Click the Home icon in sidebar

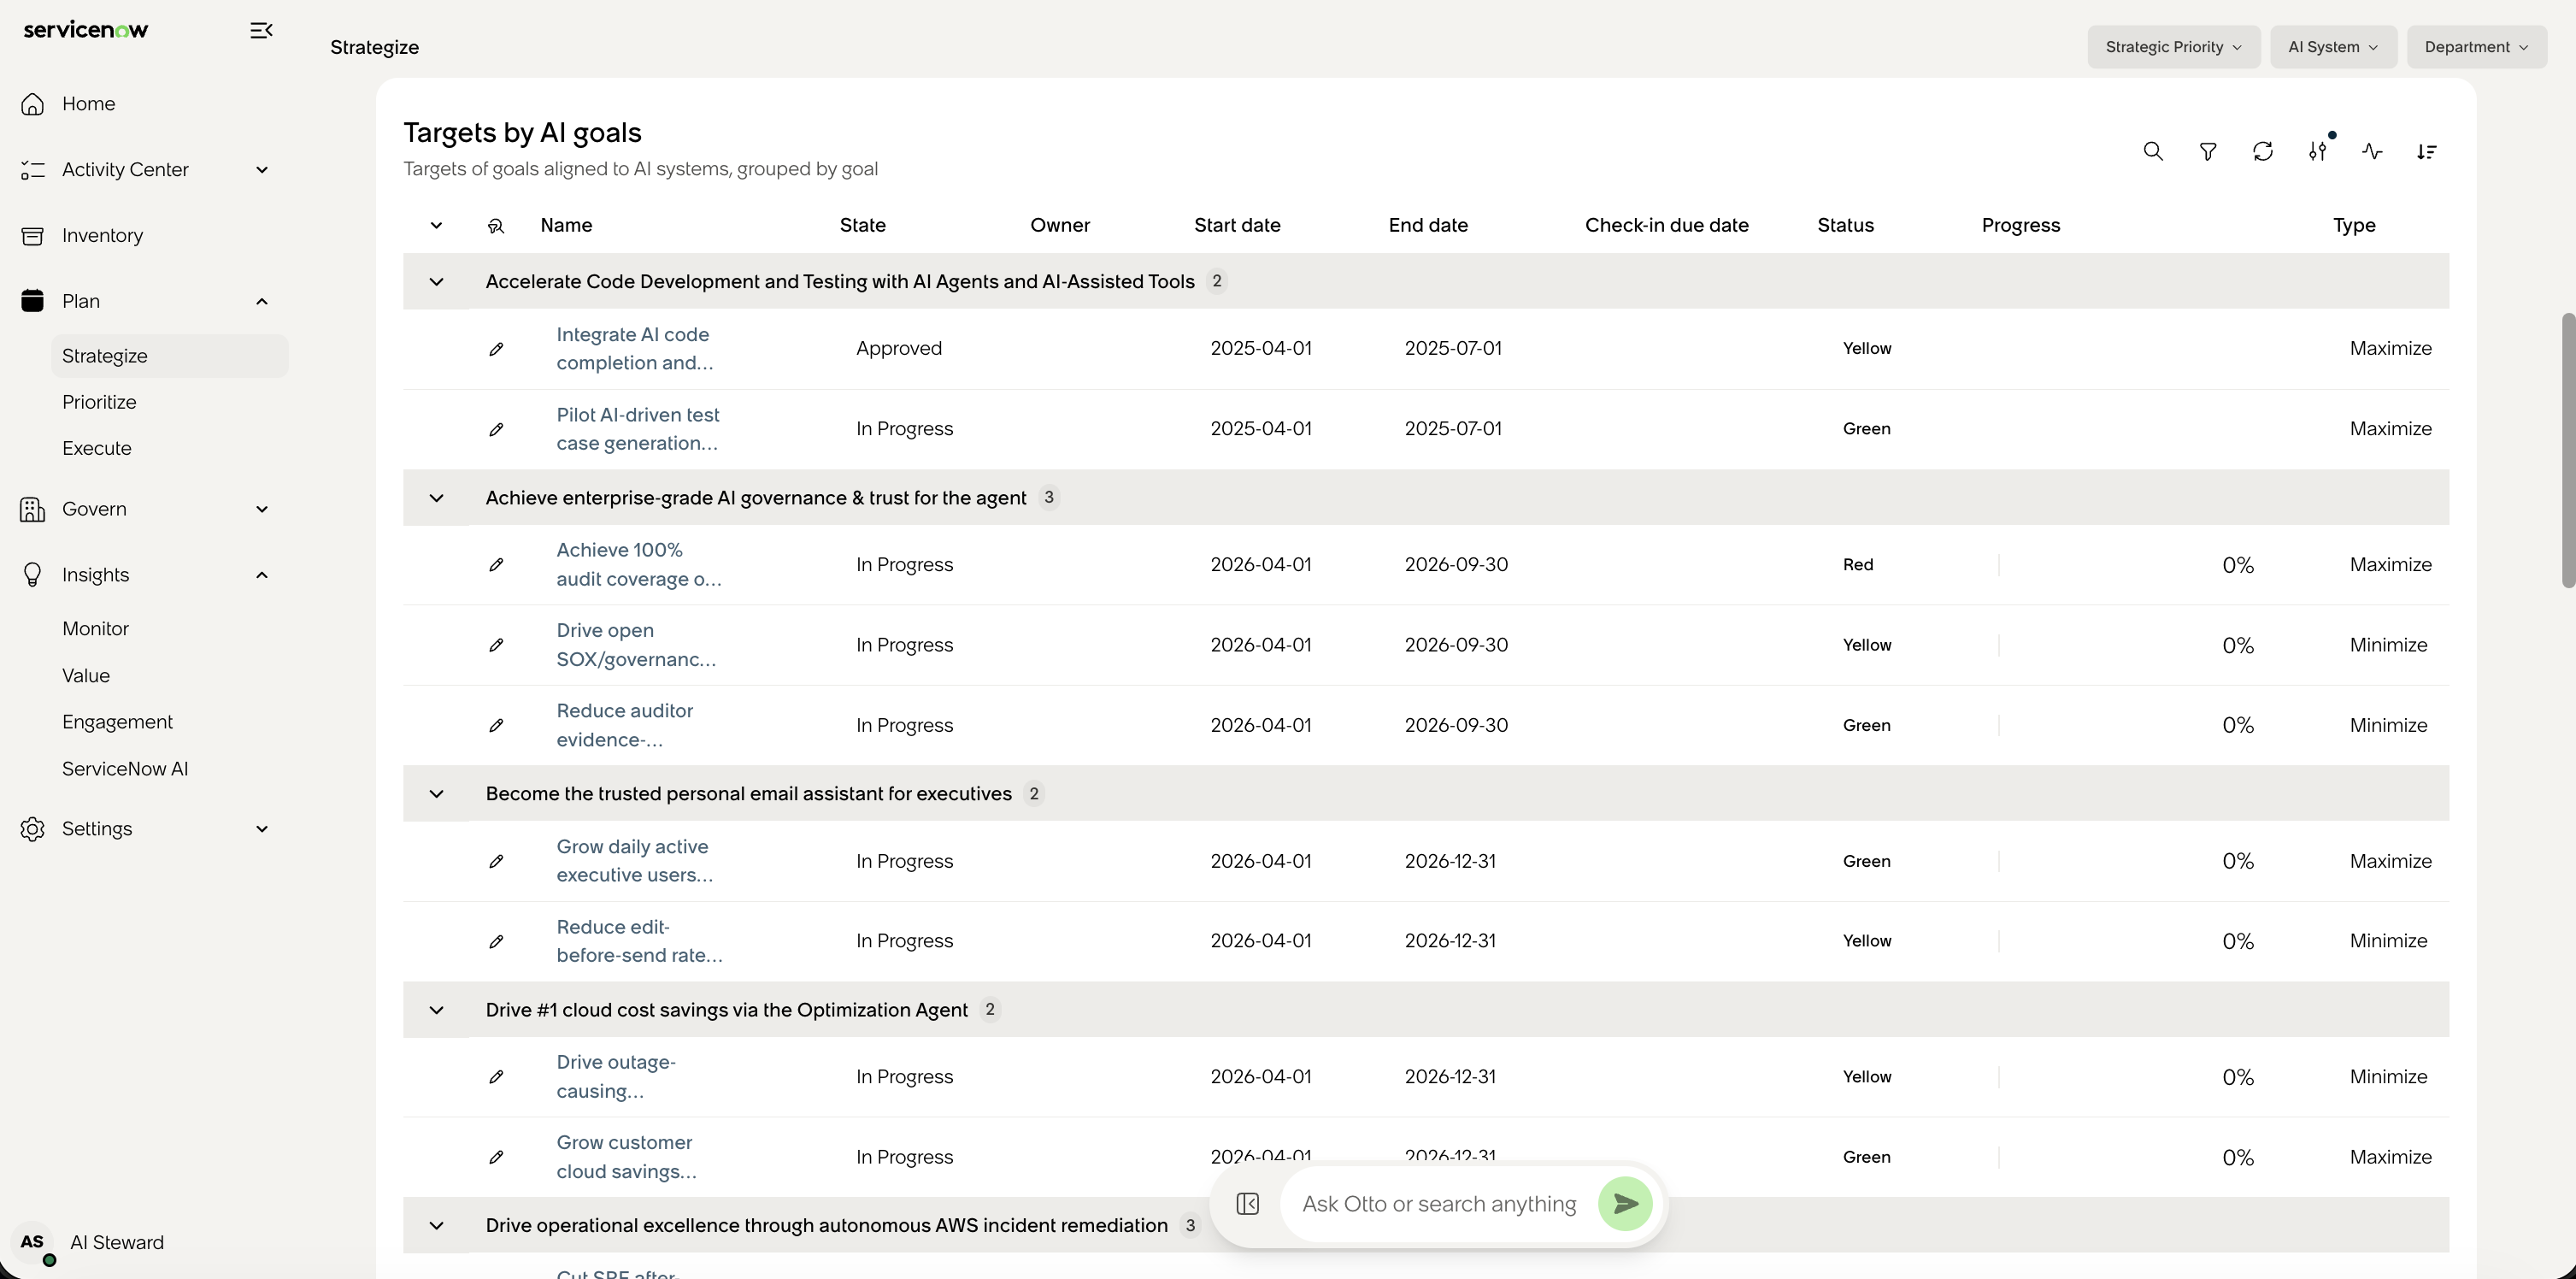[x=32, y=104]
